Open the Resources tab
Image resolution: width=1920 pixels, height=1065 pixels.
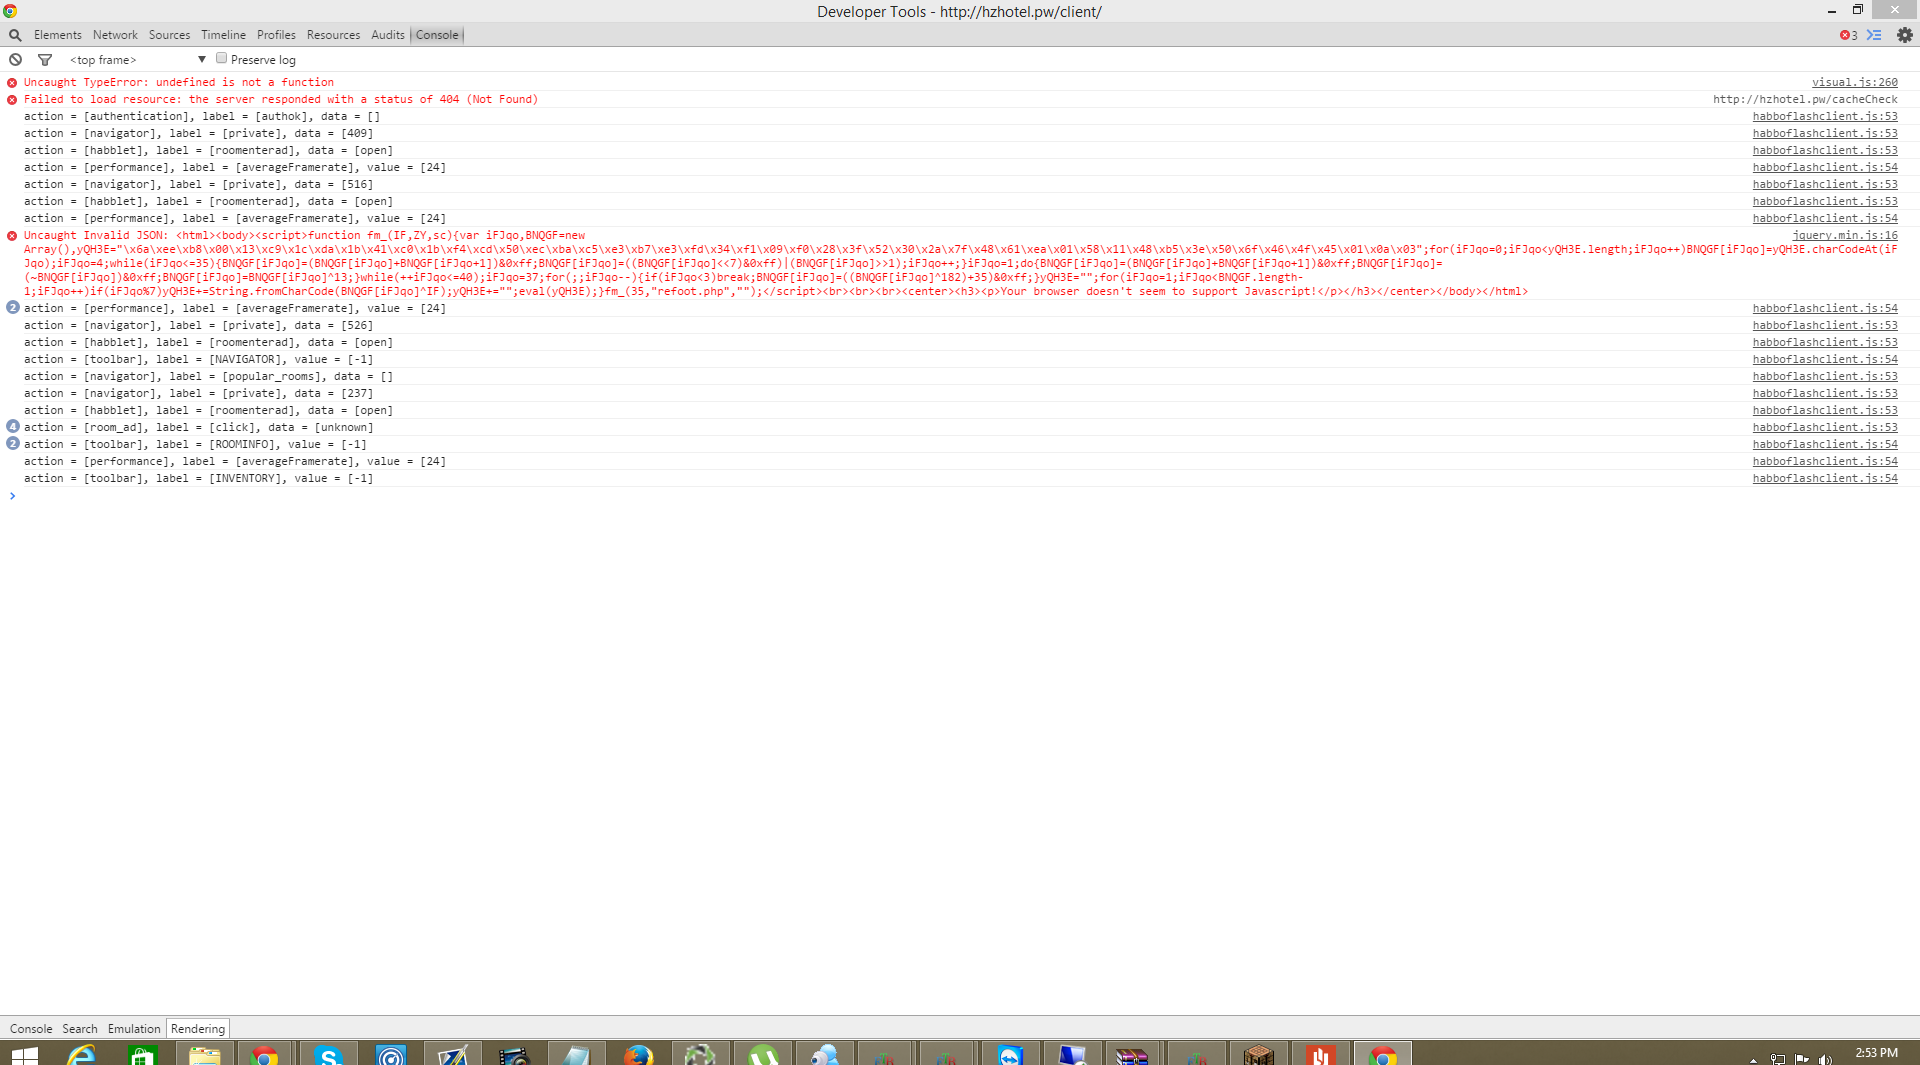[333, 35]
